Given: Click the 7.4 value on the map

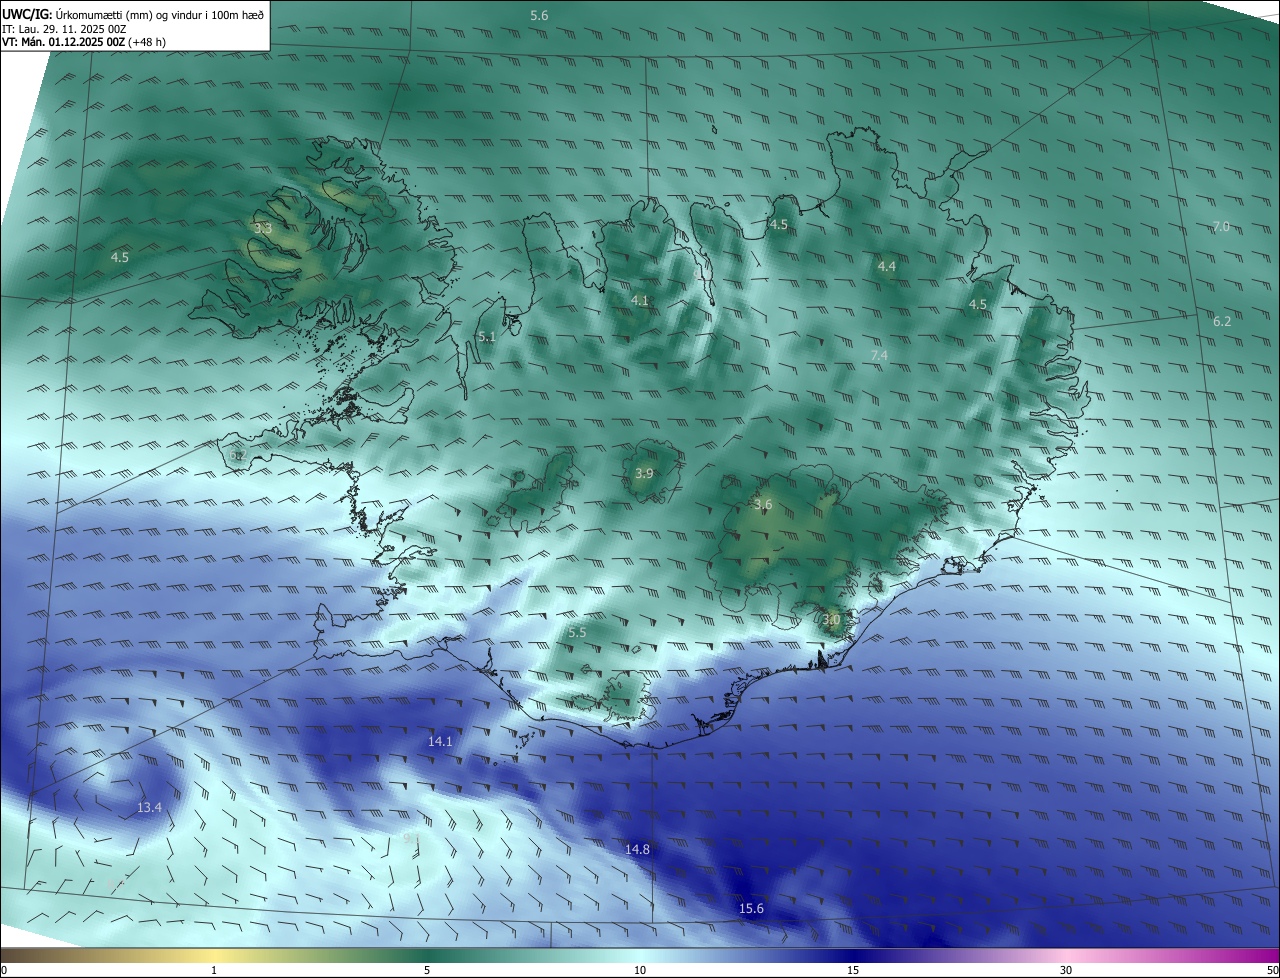Looking at the screenshot, I should point(879,356).
